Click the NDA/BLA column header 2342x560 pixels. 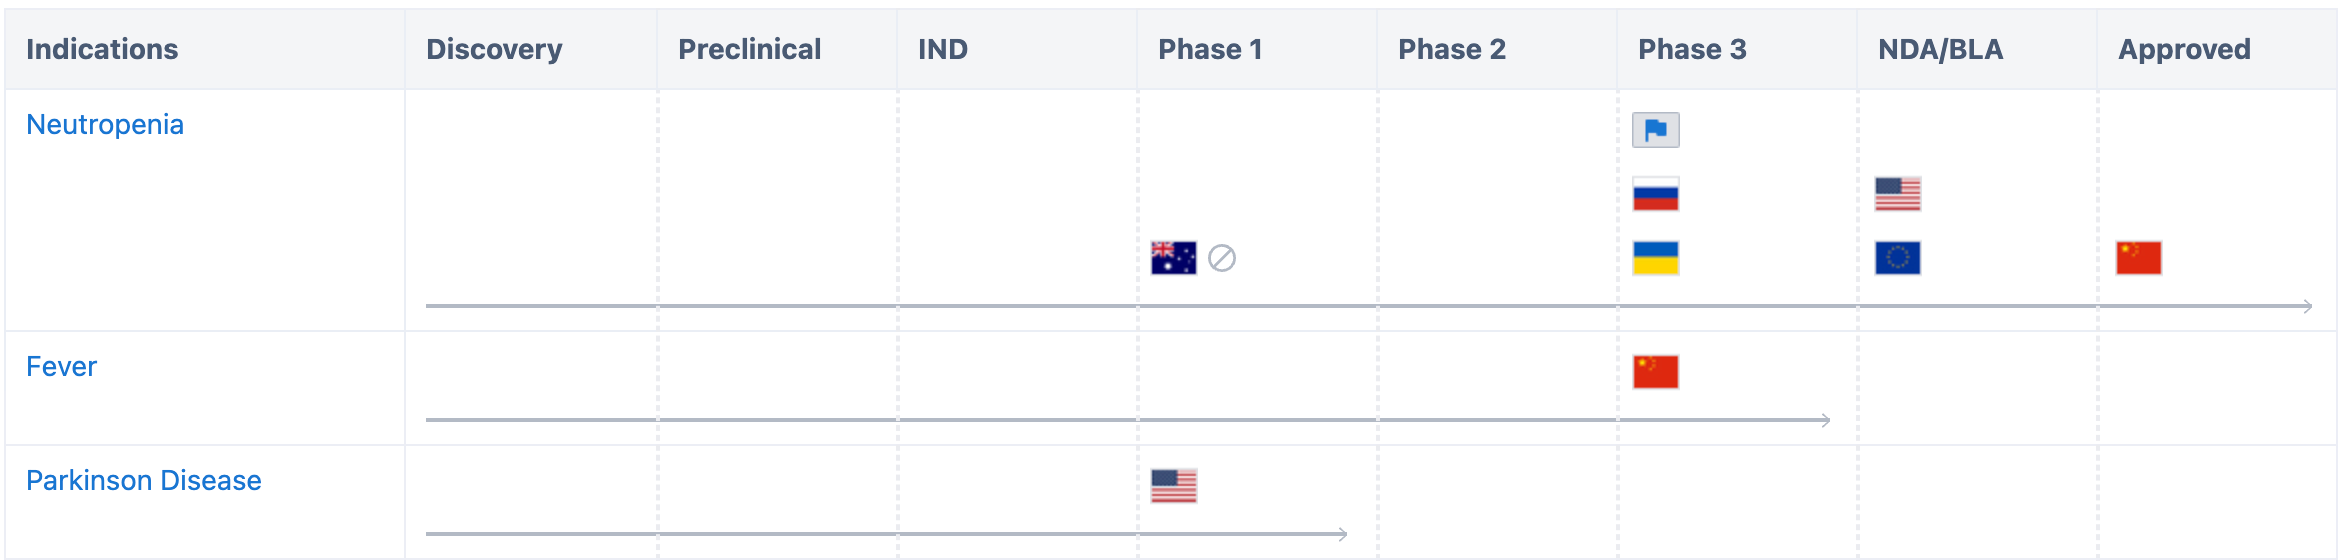1940,49
